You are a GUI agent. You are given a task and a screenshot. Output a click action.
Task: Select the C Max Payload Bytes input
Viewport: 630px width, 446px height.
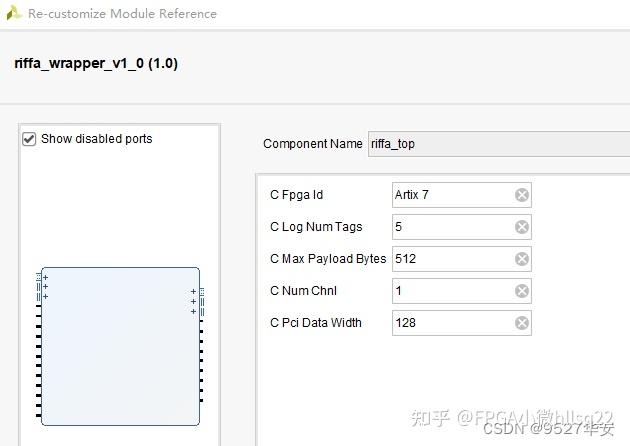click(x=450, y=259)
